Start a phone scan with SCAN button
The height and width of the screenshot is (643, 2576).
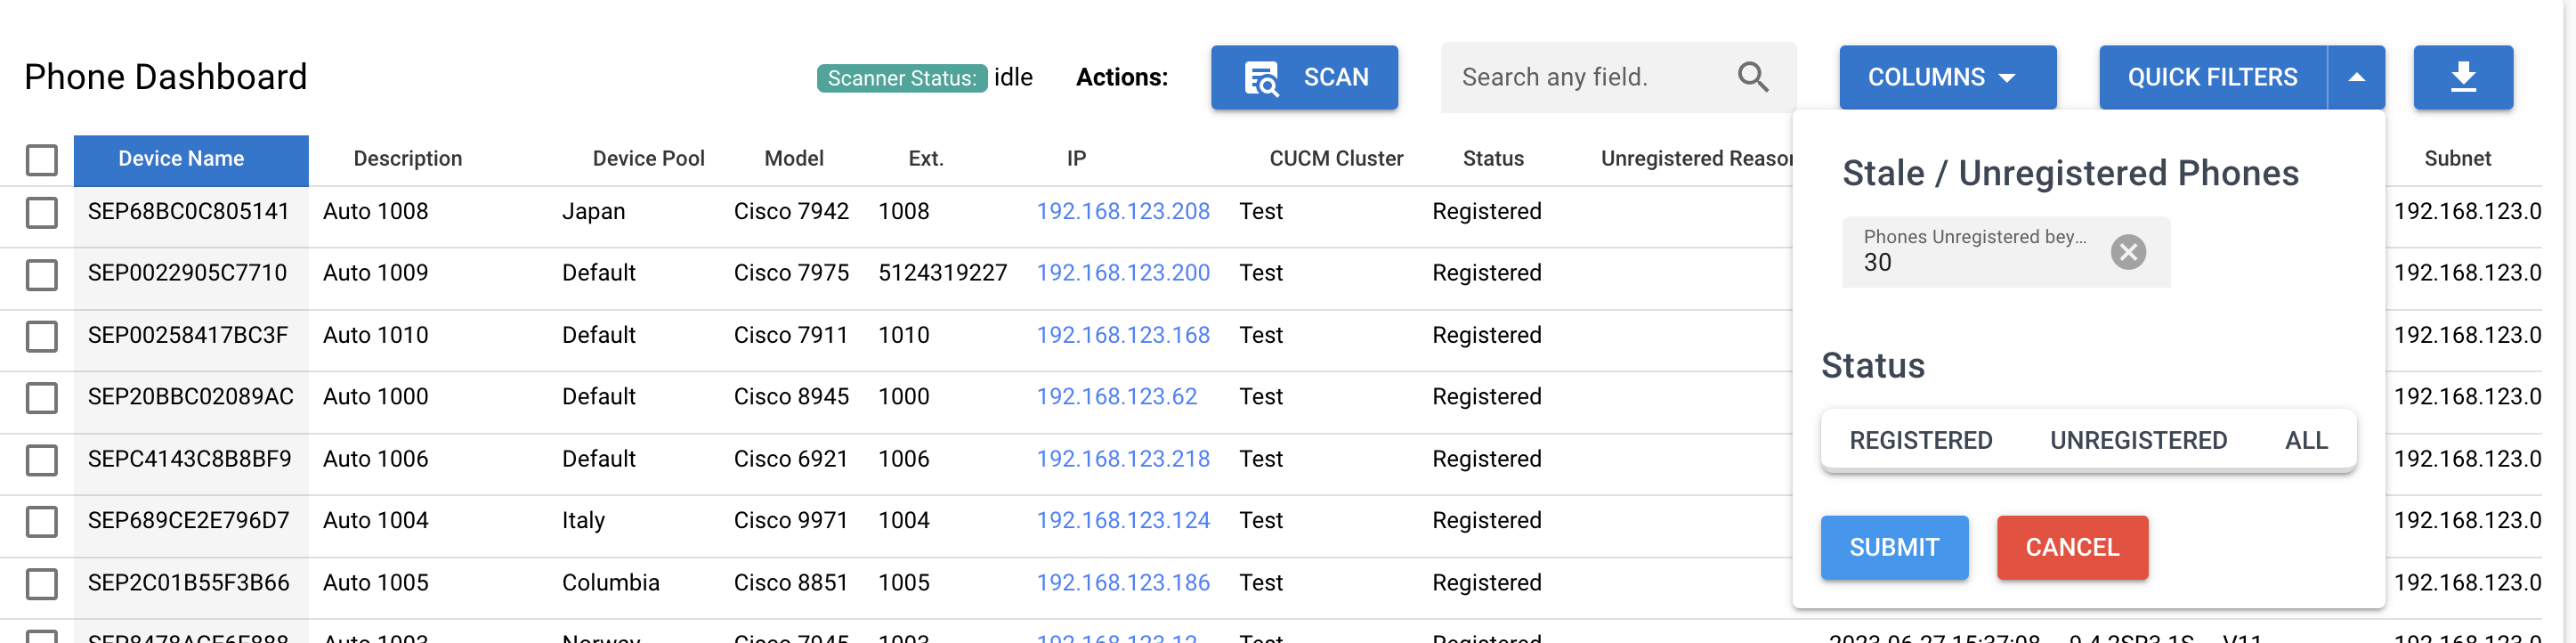pos(1303,77)
